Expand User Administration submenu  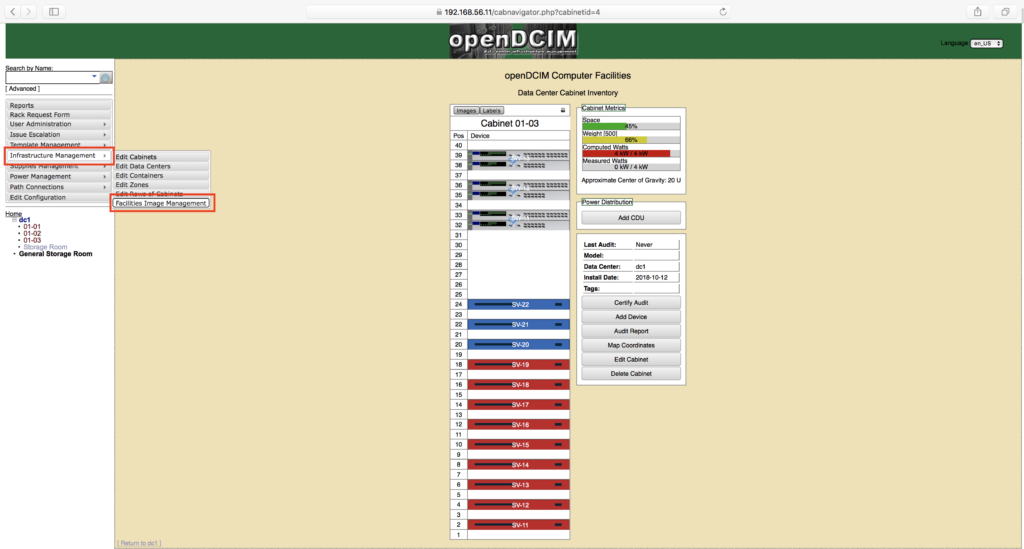[x=58, y=124]
